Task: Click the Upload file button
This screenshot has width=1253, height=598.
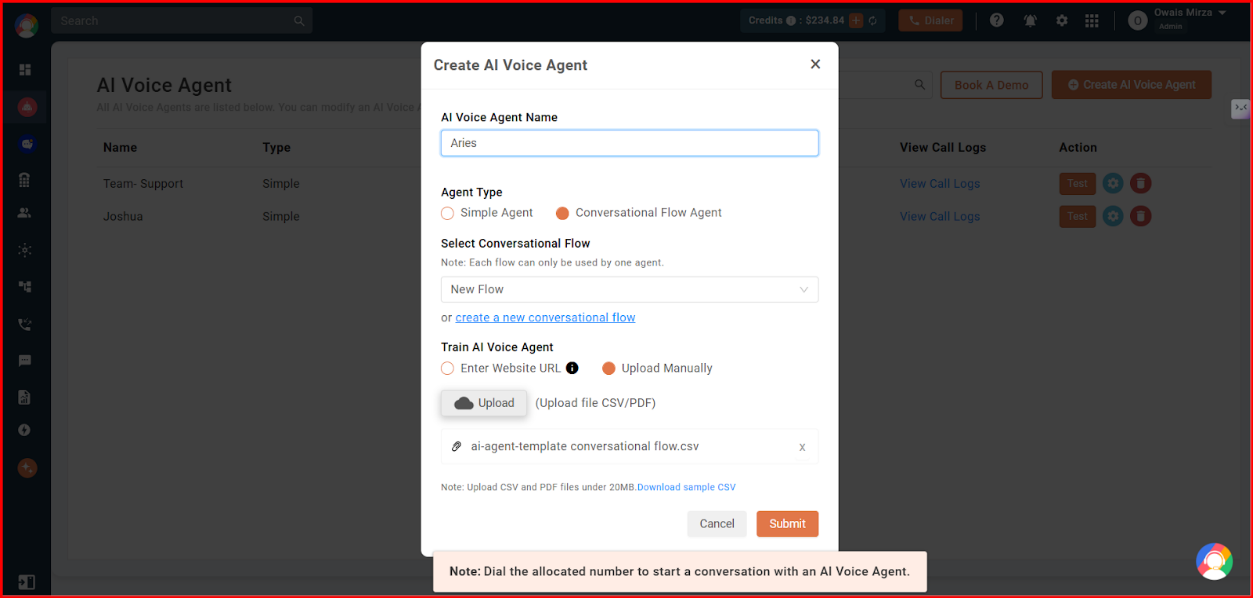Action: 484,403
